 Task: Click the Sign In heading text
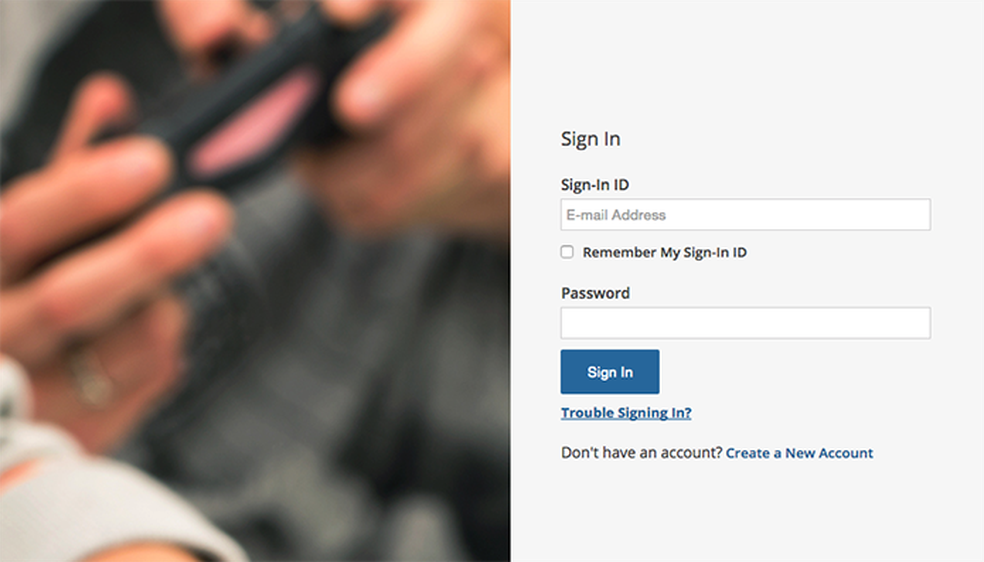click(x=591, y=139)
